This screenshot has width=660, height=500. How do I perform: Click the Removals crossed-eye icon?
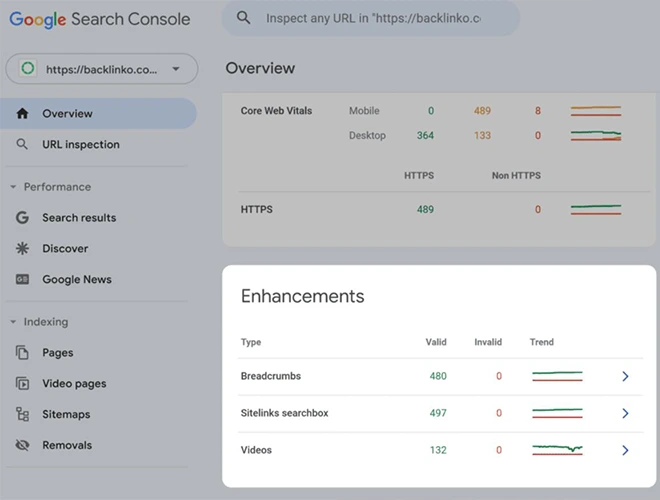(x=22, y=446)
